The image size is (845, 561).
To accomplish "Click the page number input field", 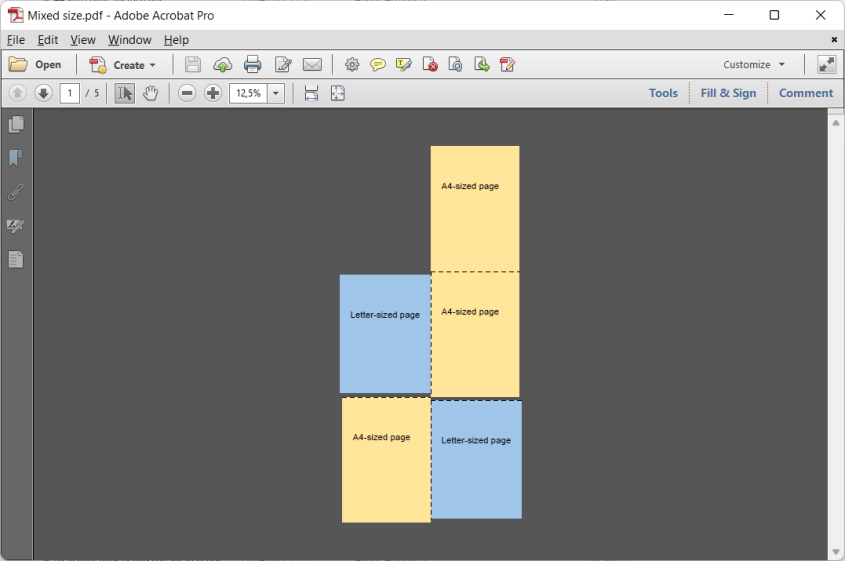I will pyautogui.click(x=69, y=93).
